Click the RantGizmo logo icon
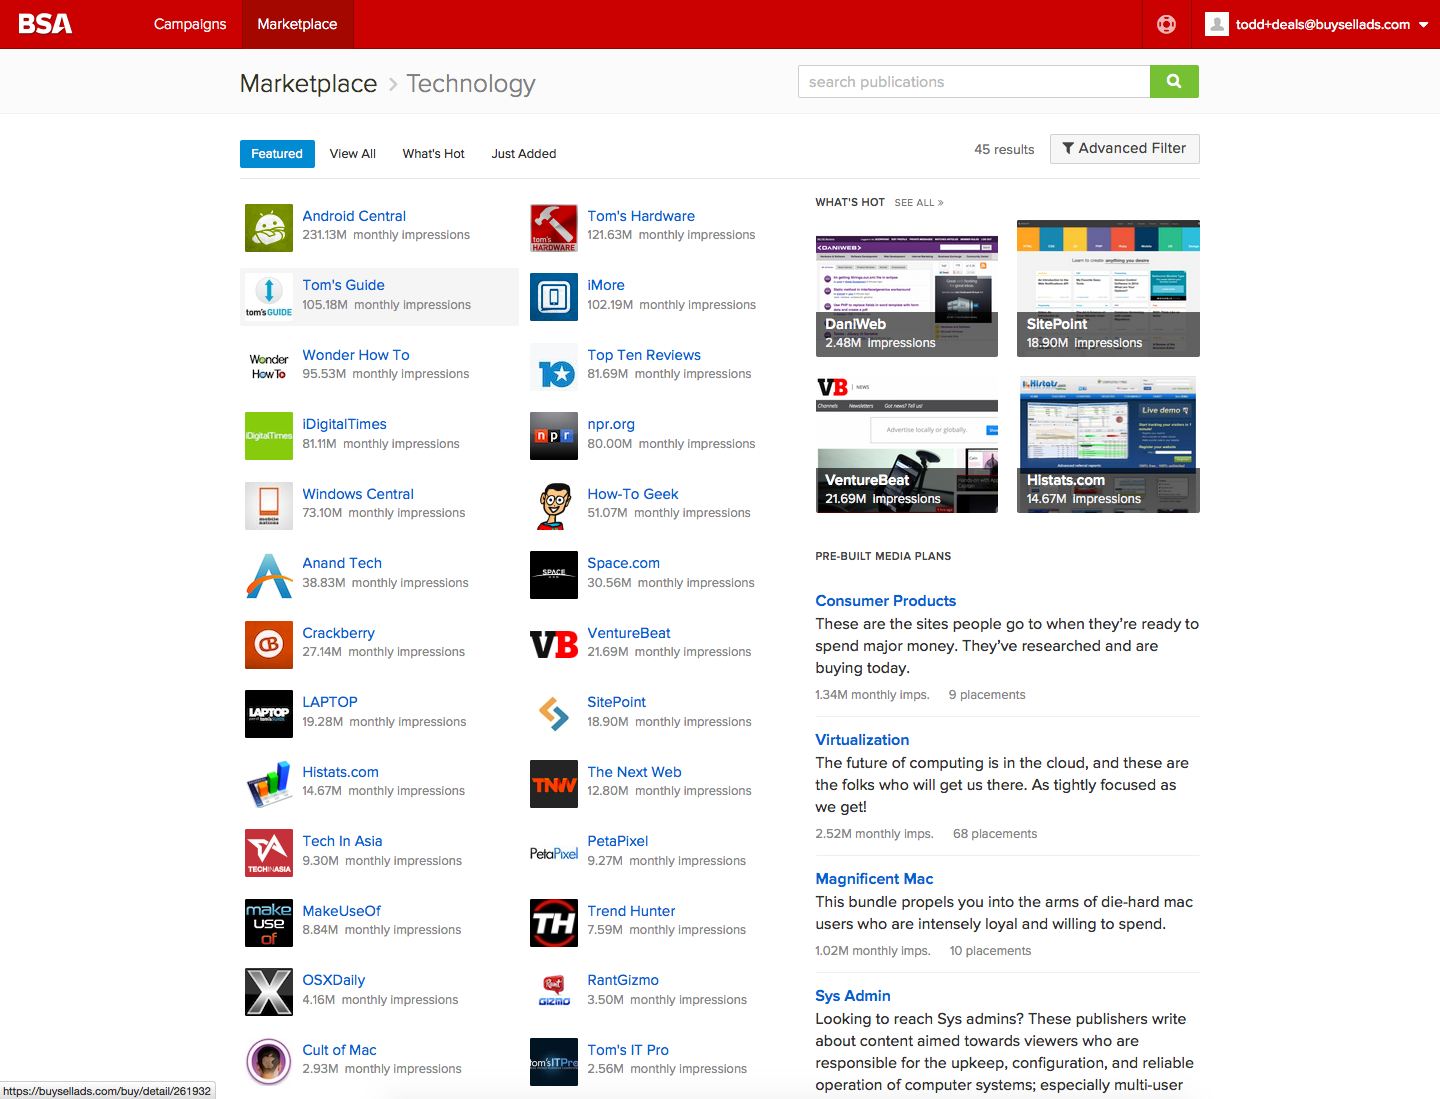The height and width of the screenshot is (1099, 1440). [554, 992]
